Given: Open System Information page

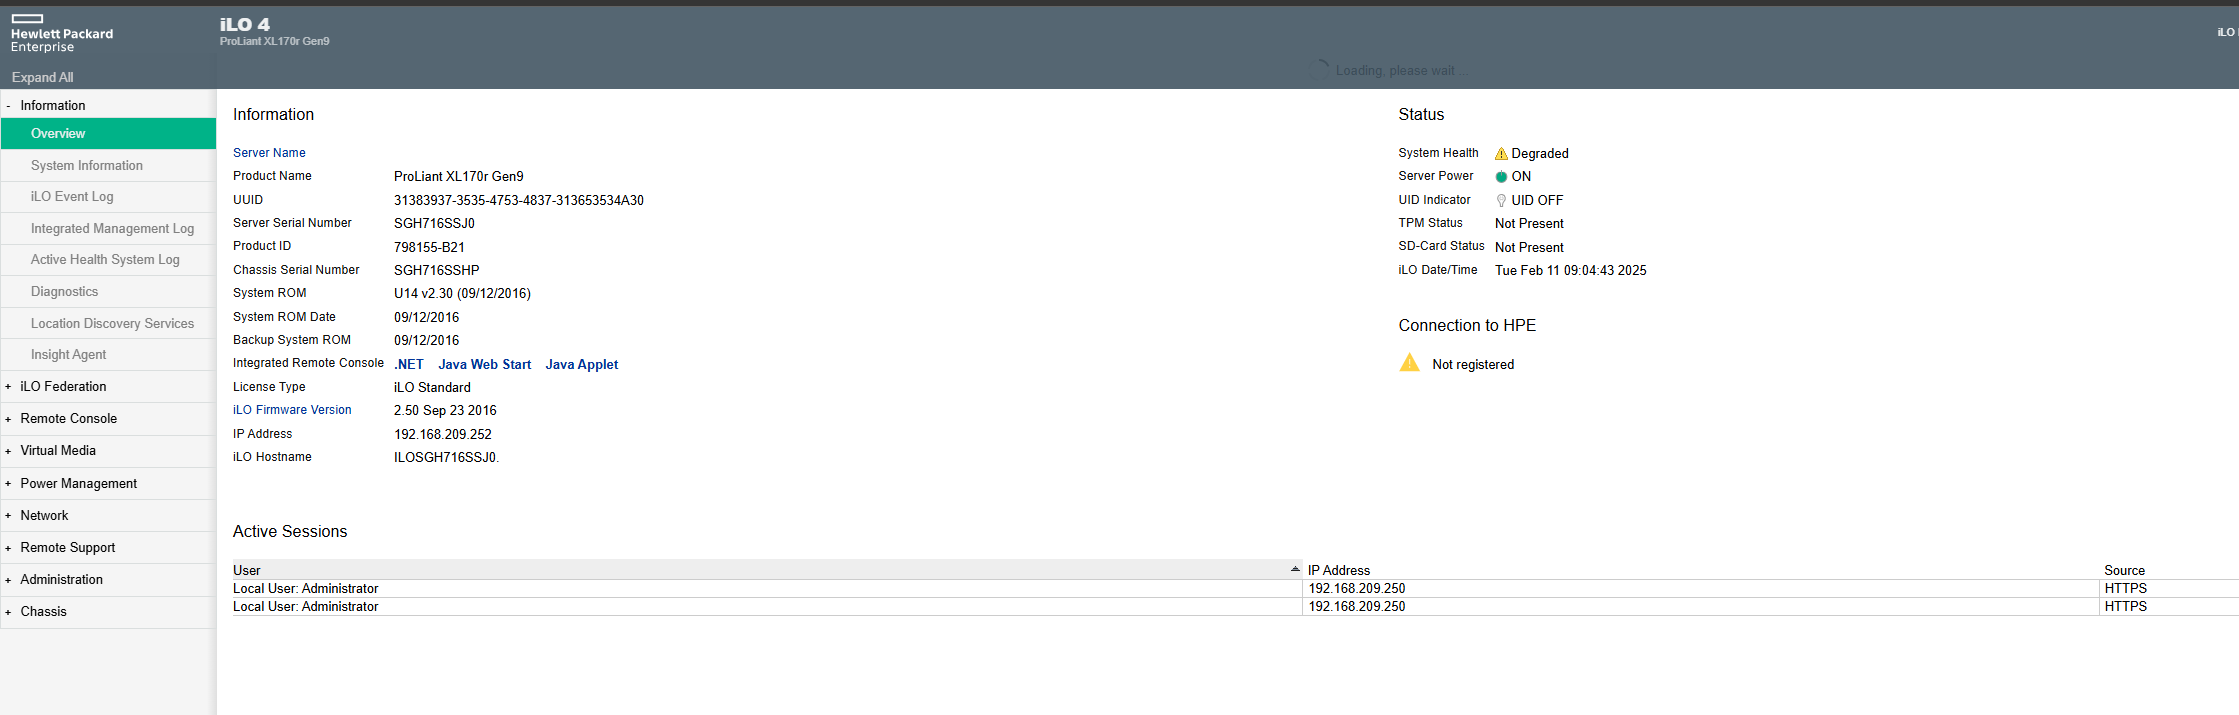Looking at the screenshot, I should click(x=108, y=165).
